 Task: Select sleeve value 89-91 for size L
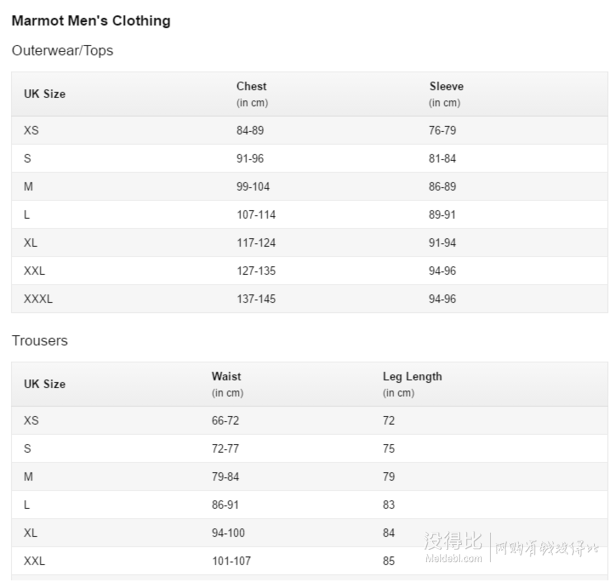pyautogui.click(x=442, y=215)
